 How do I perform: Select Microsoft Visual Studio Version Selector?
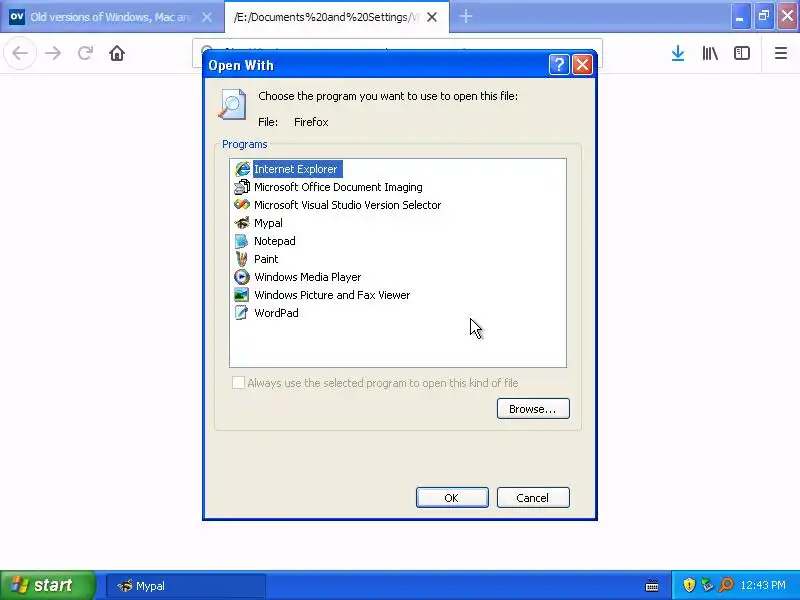pos(337,205)
